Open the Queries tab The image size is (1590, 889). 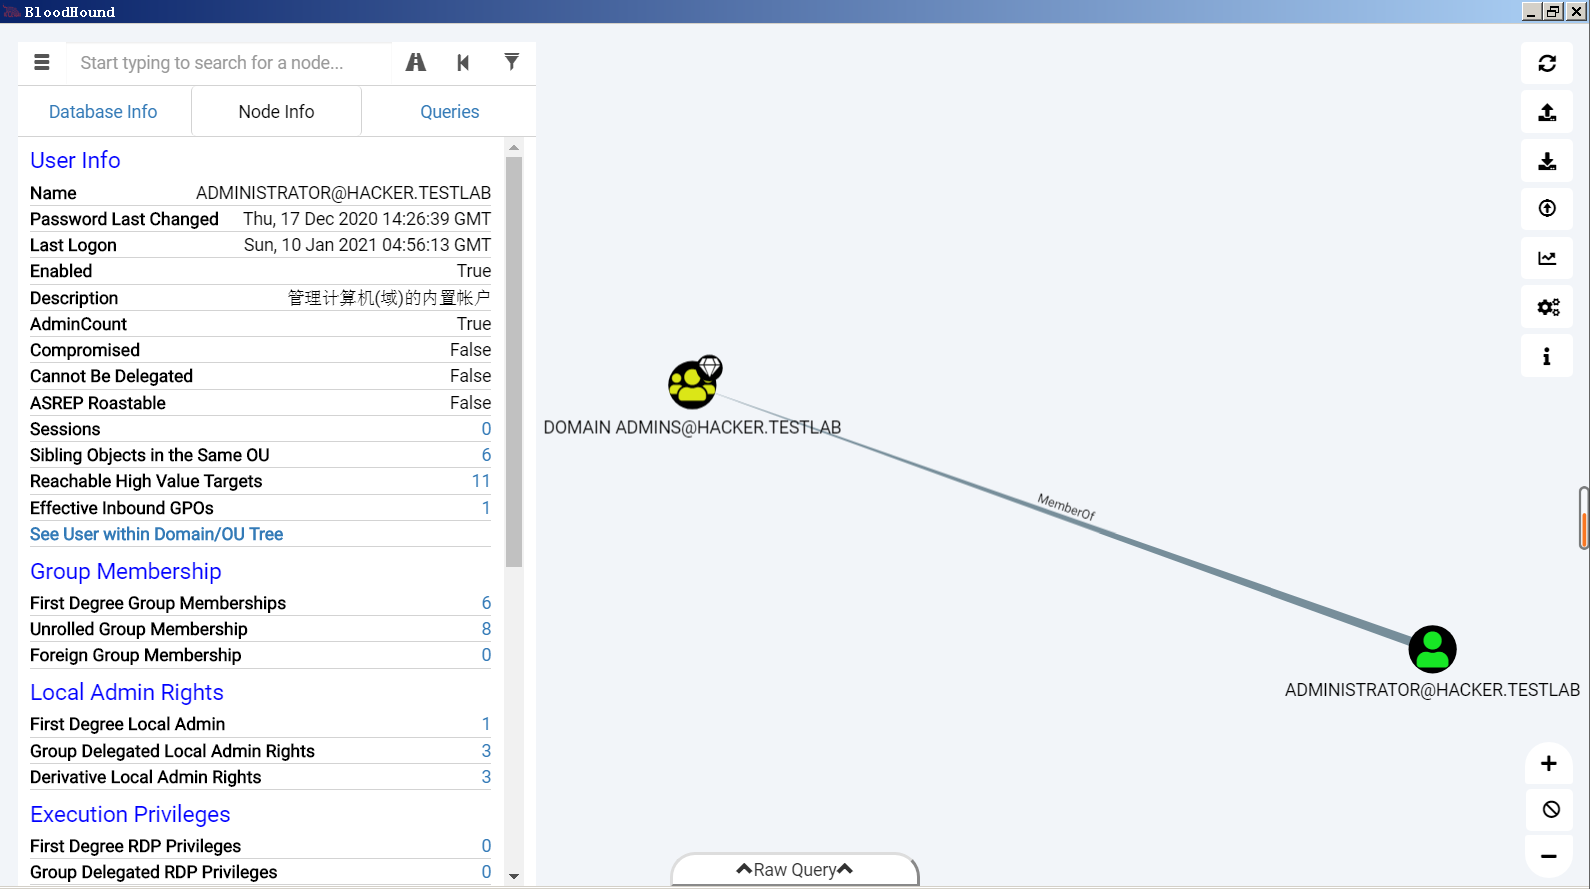pyautogui.click(x=449, y=112)
